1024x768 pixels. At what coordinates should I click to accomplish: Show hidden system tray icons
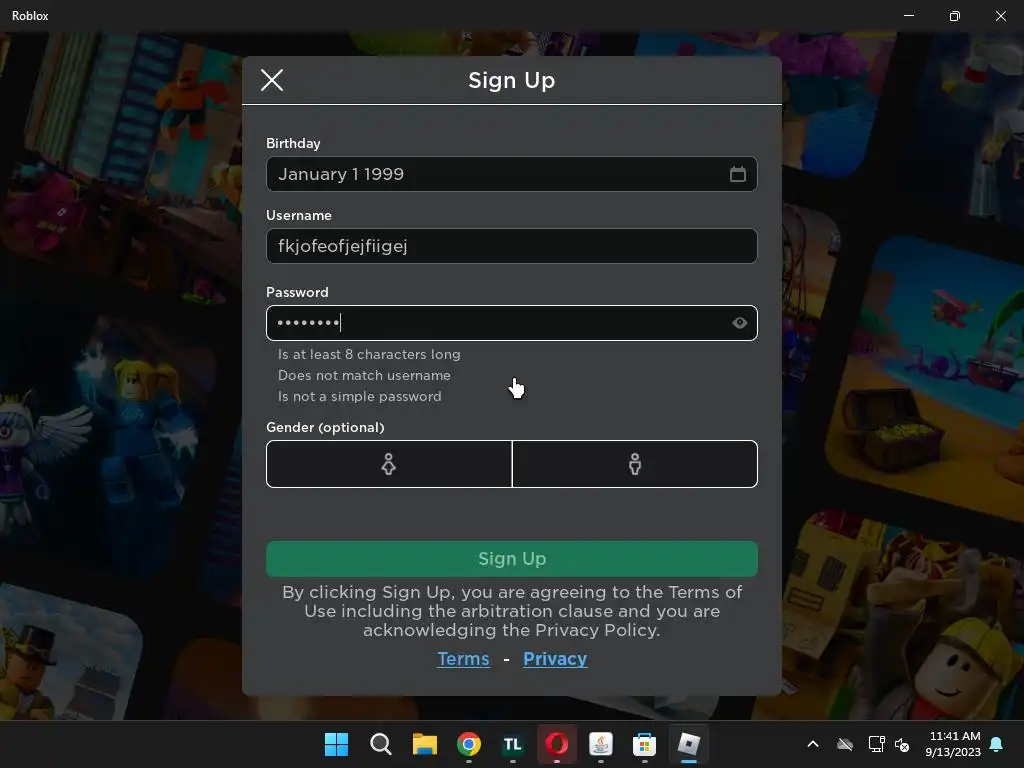(812, 744)
